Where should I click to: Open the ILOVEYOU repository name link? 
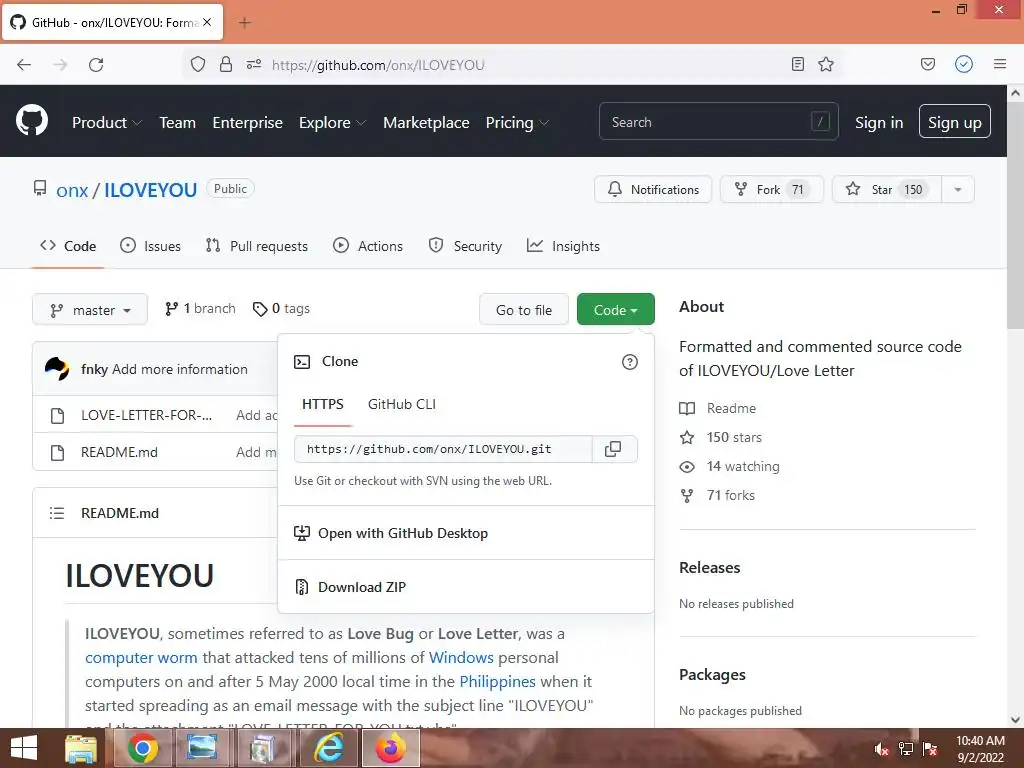coord(150,190)
